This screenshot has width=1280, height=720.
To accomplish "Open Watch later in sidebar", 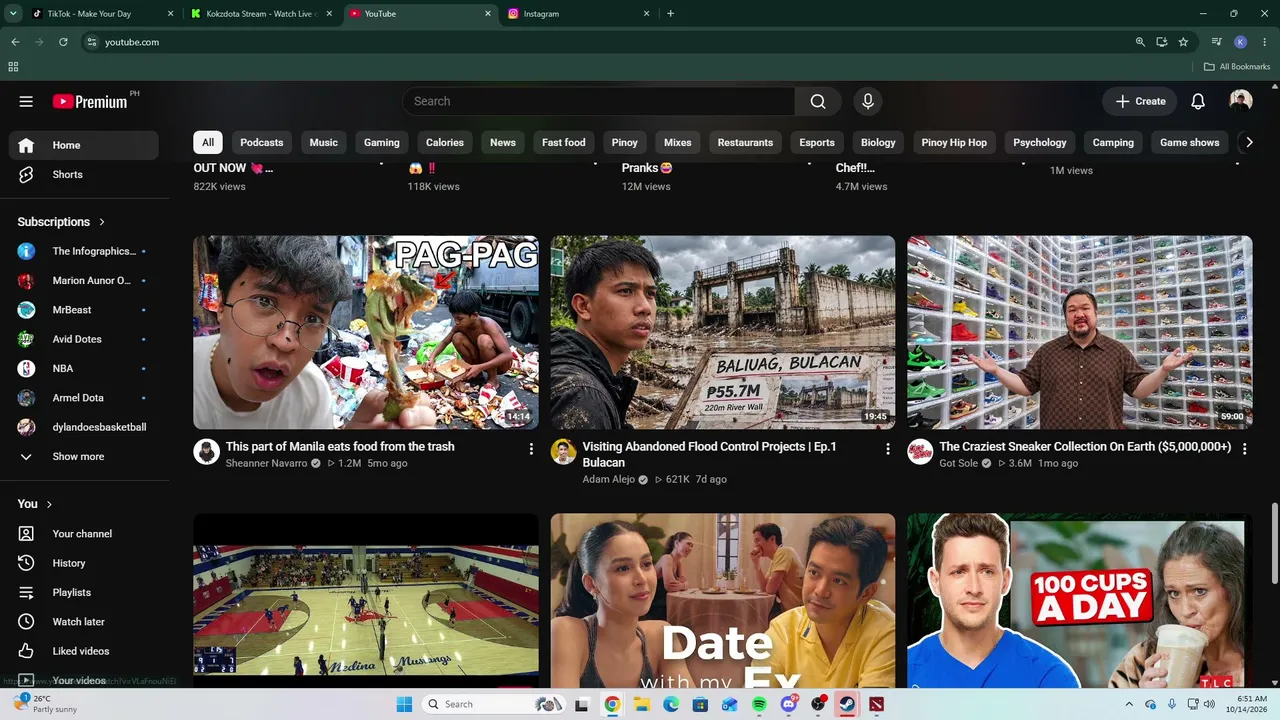I will click(84, 622).
